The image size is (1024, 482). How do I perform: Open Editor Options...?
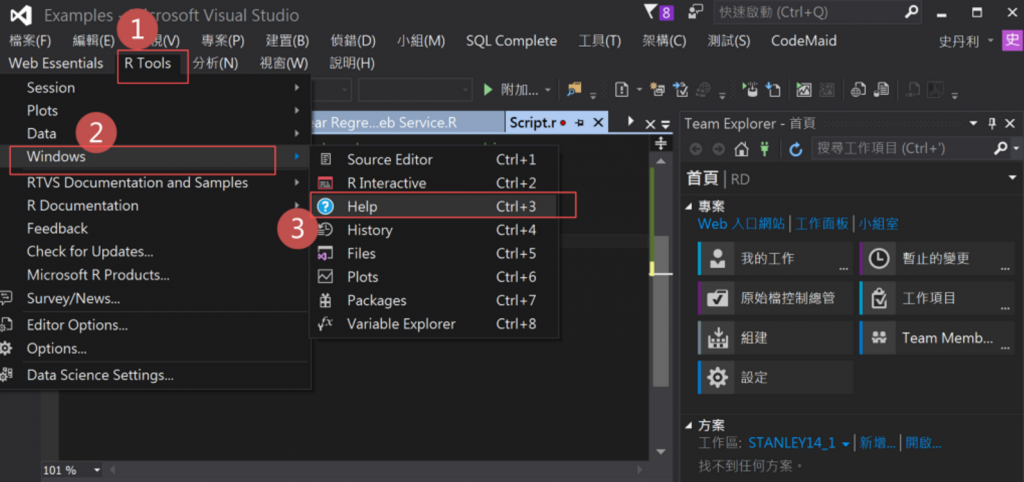click(x=155, y=325)
